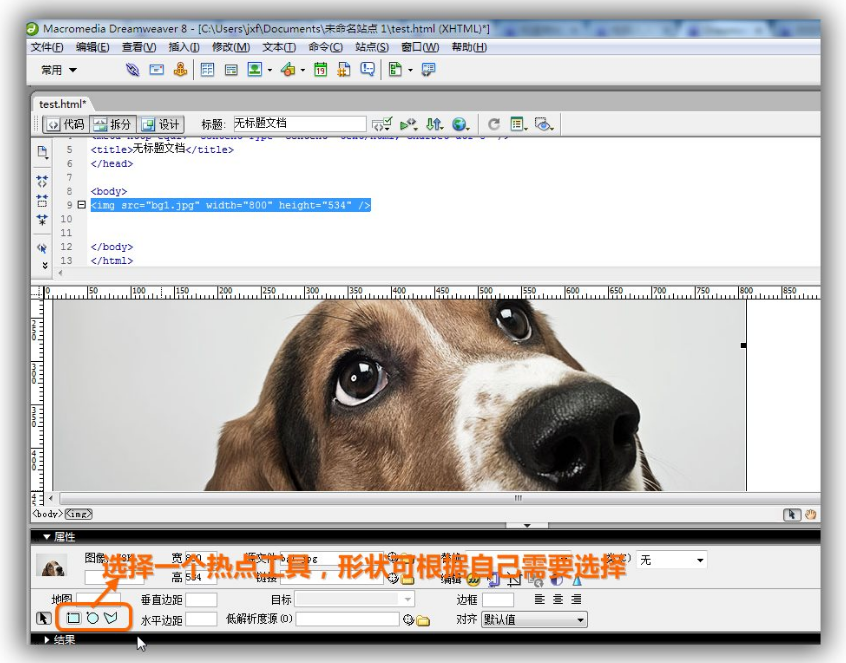Click the Templates insert icon
846x663 pixels.
tap(395, 70)
